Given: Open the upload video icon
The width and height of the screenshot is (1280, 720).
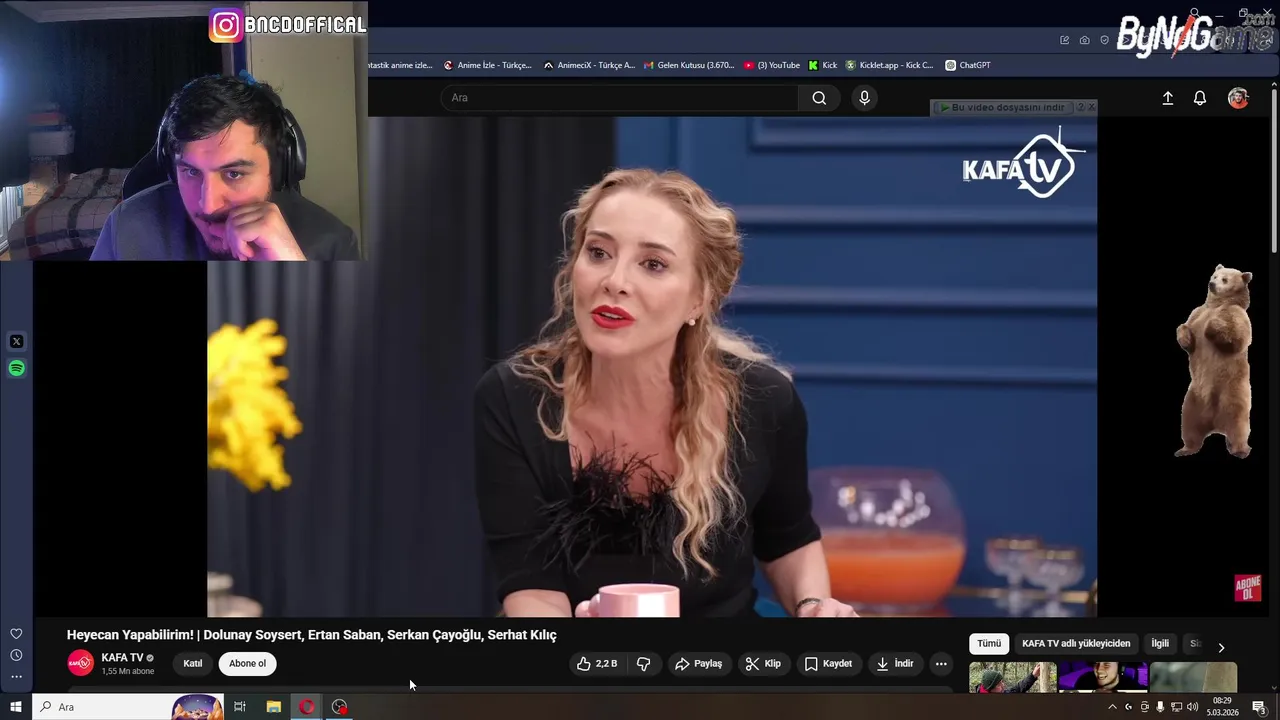Looking at the screenshot, I should (1167, 98).
